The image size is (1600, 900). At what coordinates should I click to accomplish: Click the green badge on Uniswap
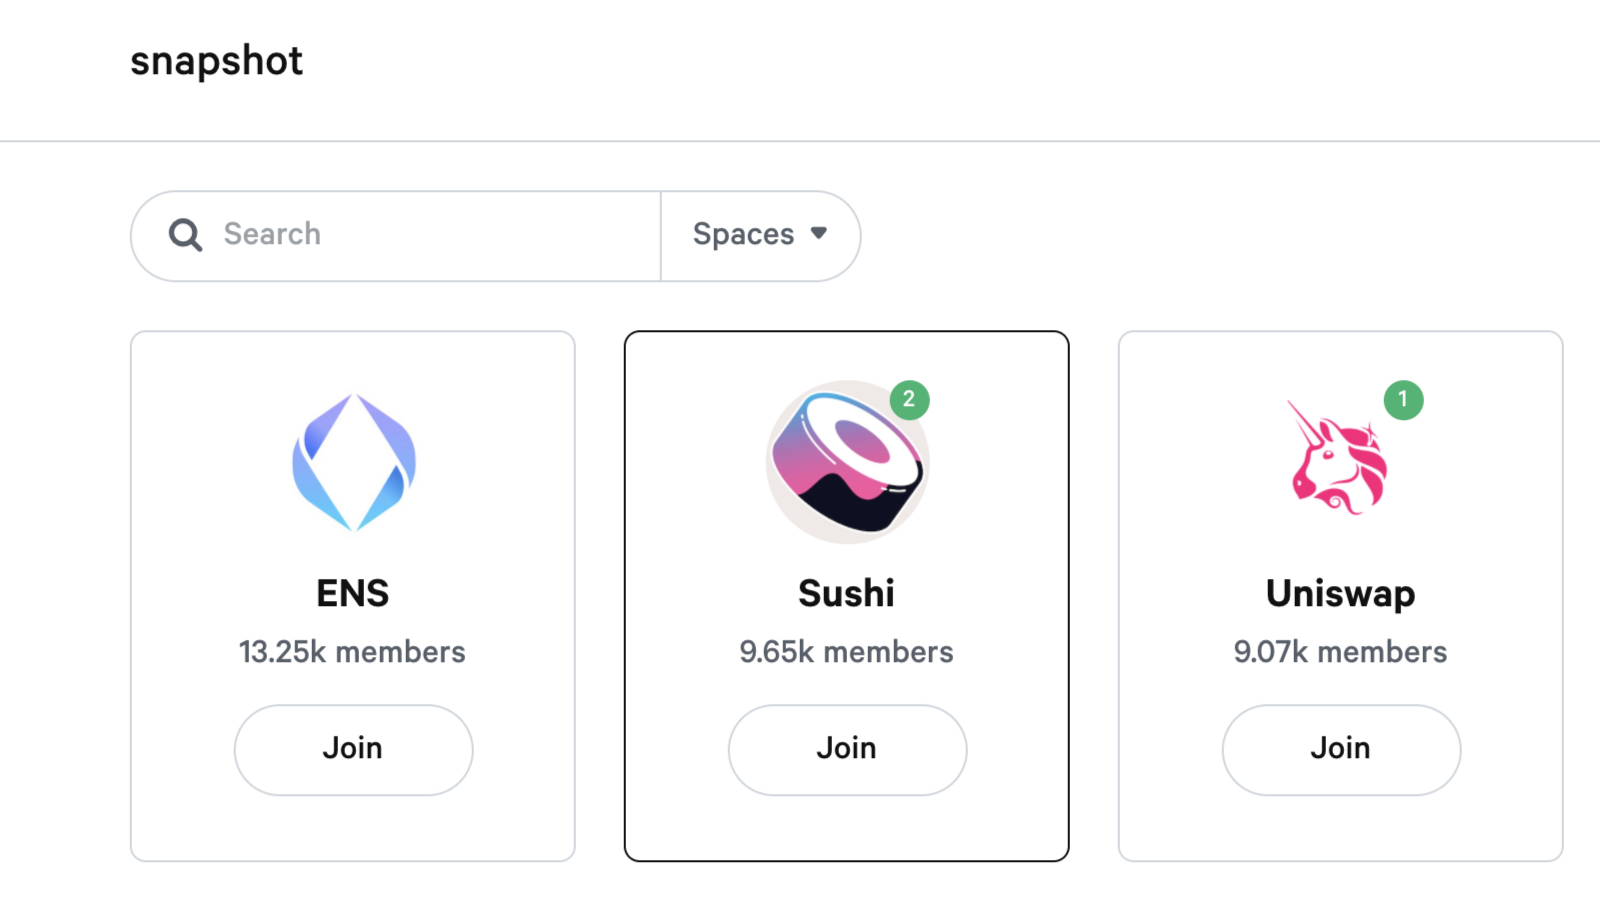1403,400
